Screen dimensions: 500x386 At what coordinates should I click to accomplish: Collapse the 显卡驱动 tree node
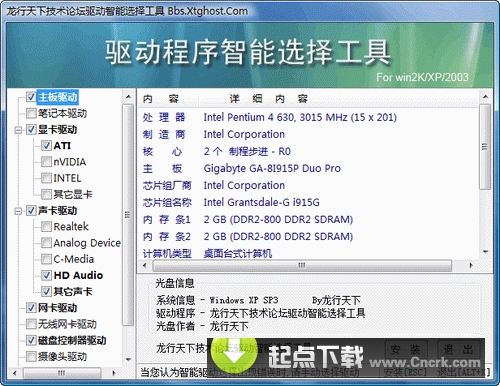(18, 130)
